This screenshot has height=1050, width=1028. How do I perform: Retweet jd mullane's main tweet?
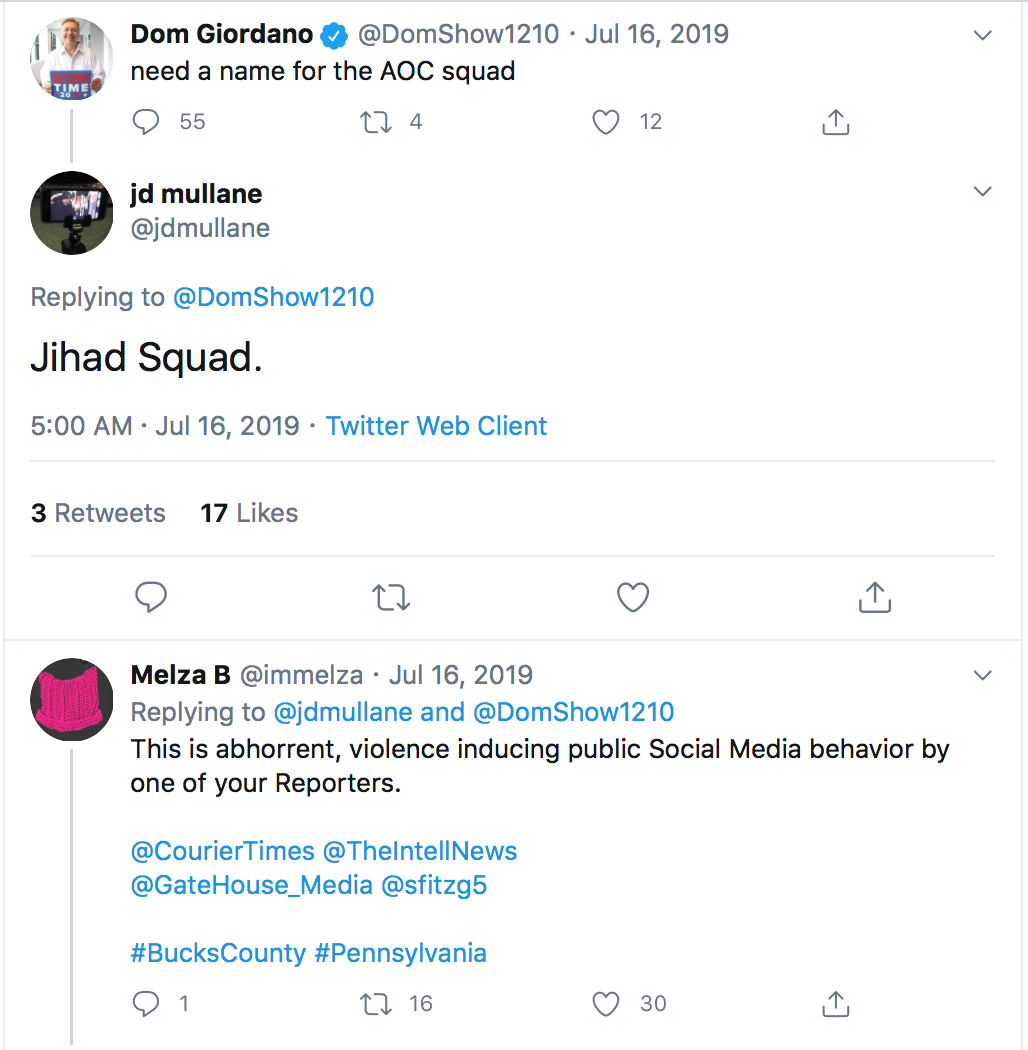pos(391,597)
